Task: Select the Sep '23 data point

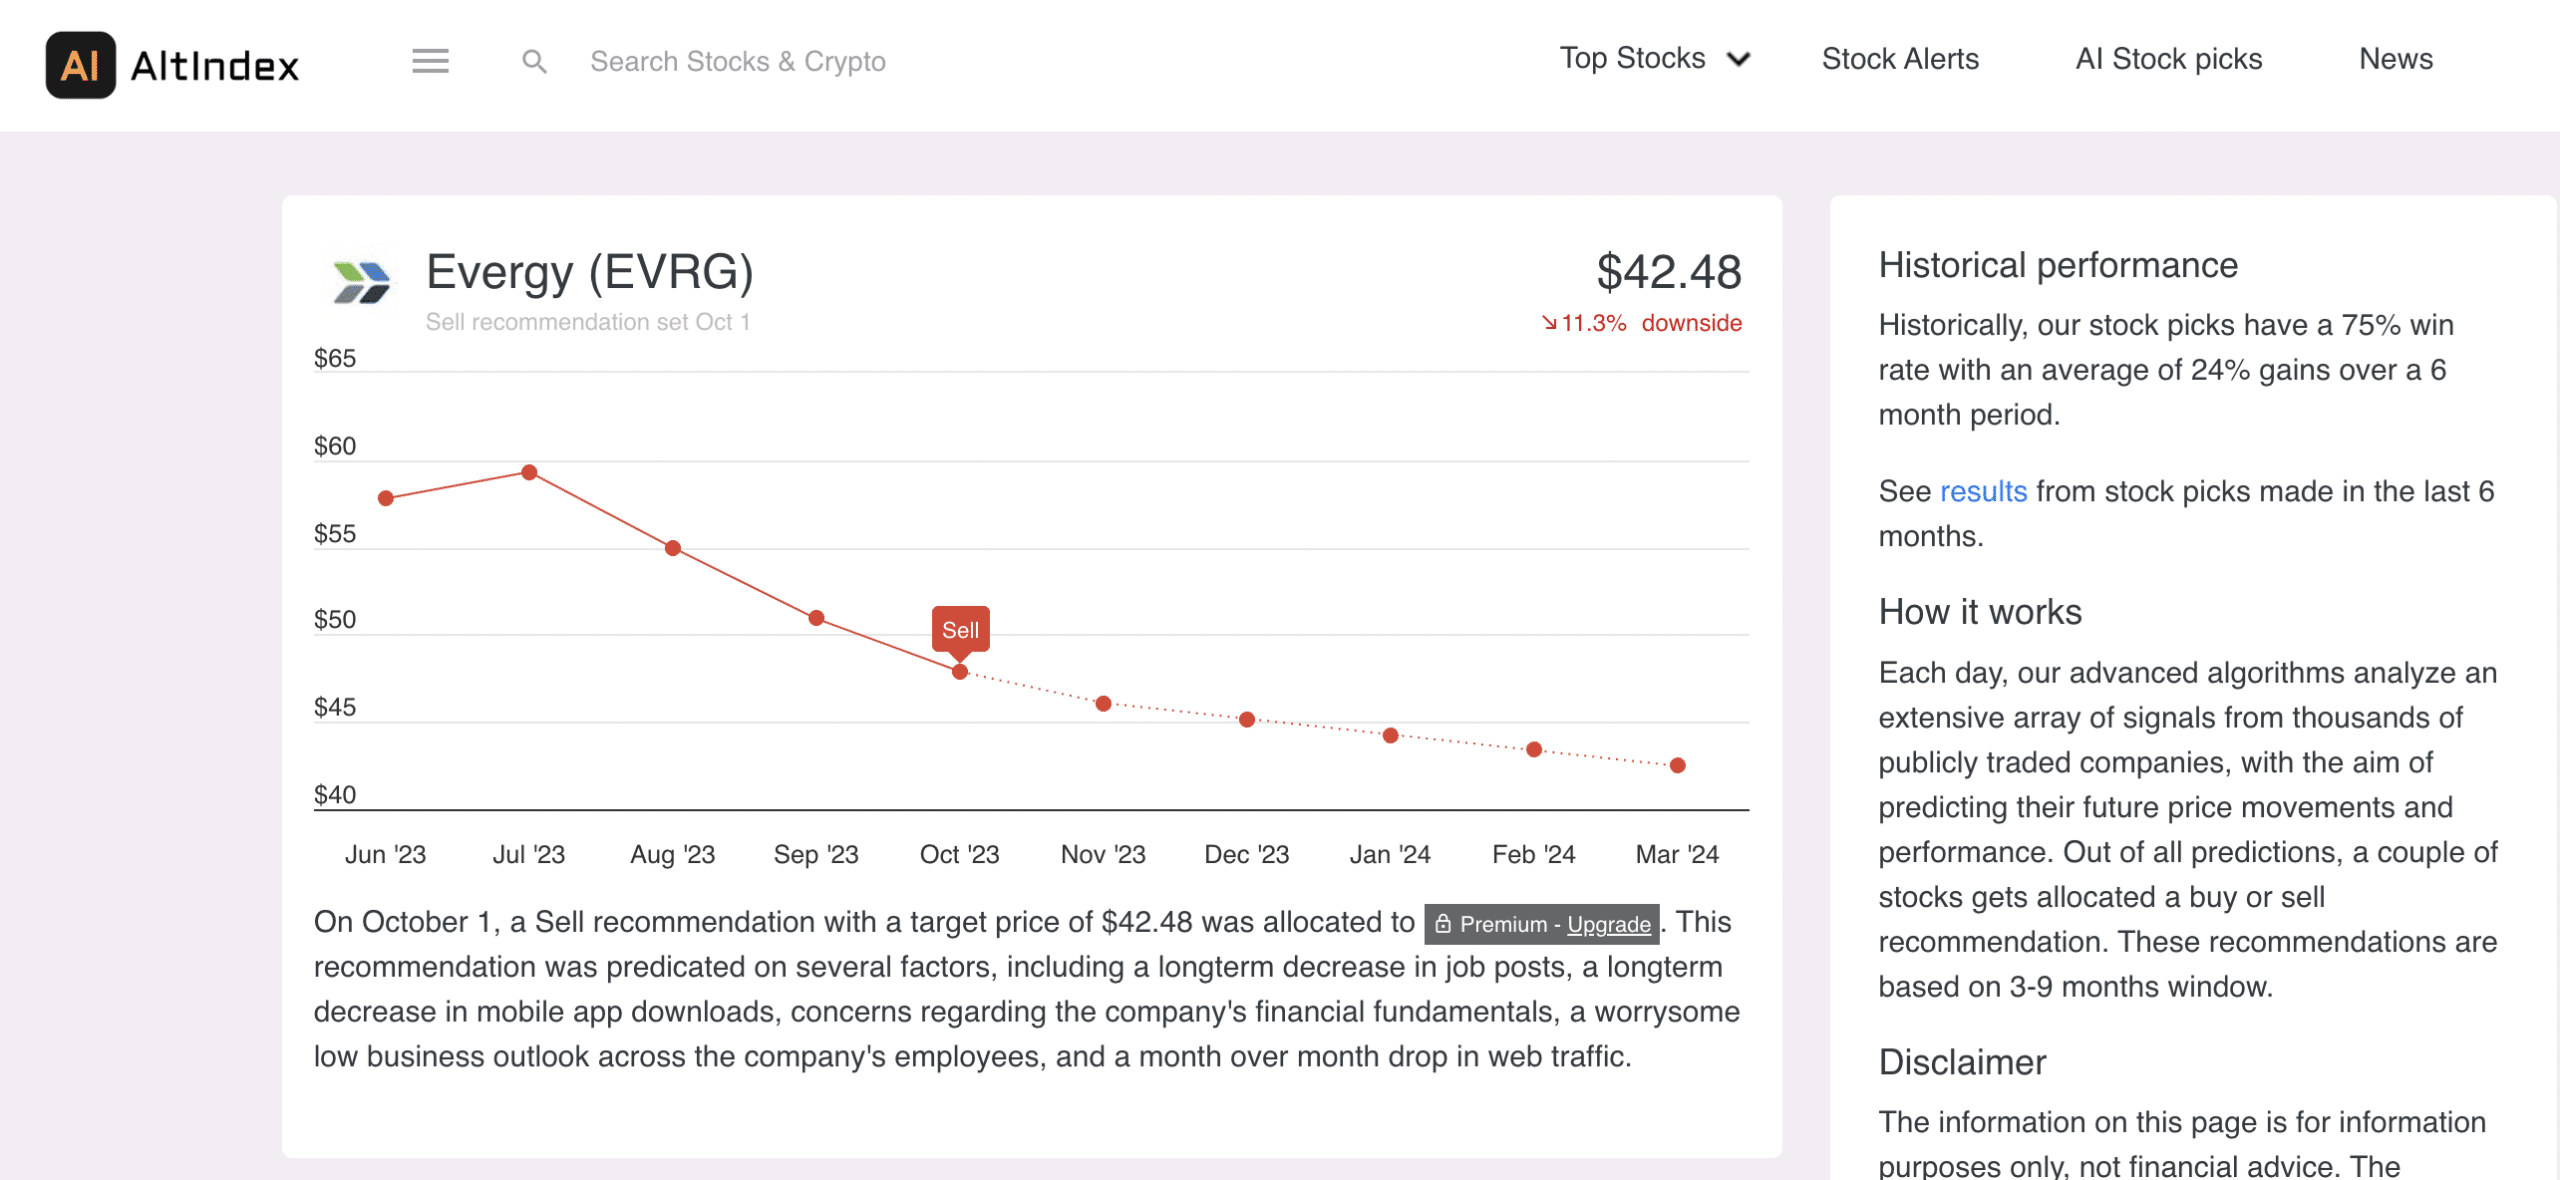Action: (817, 618)
